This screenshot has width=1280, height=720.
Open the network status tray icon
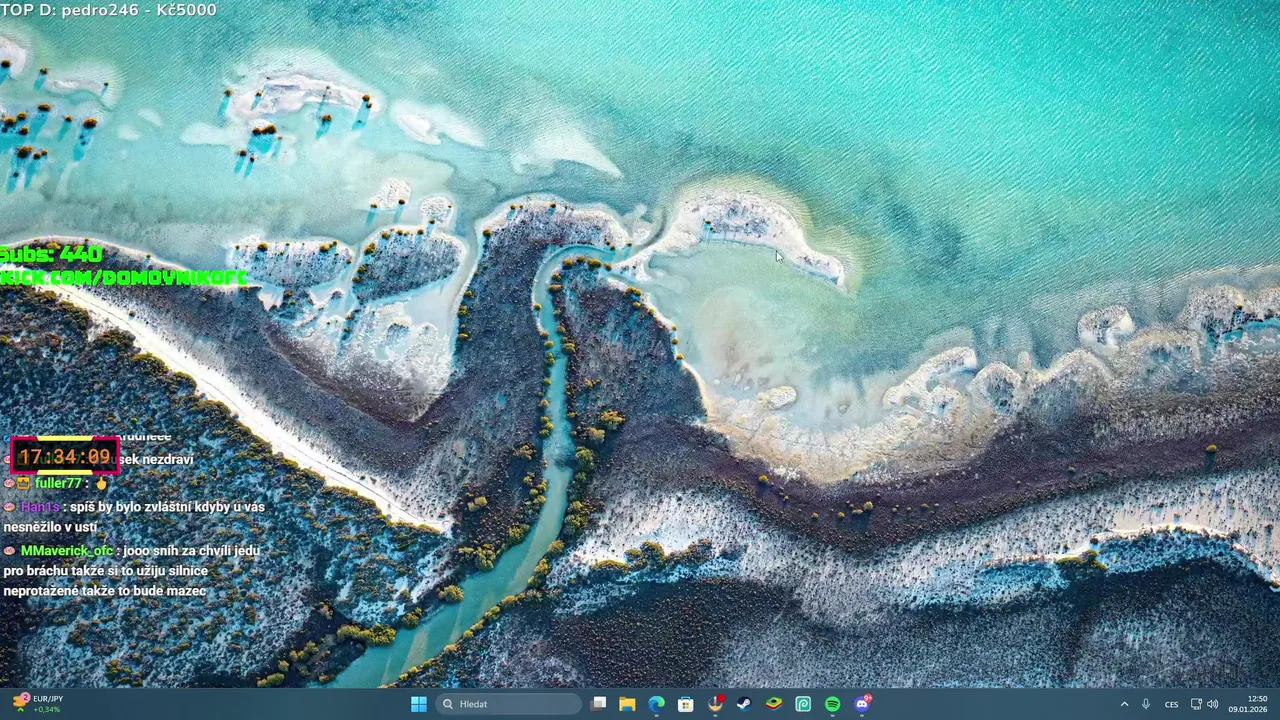tap(1196, 704)
